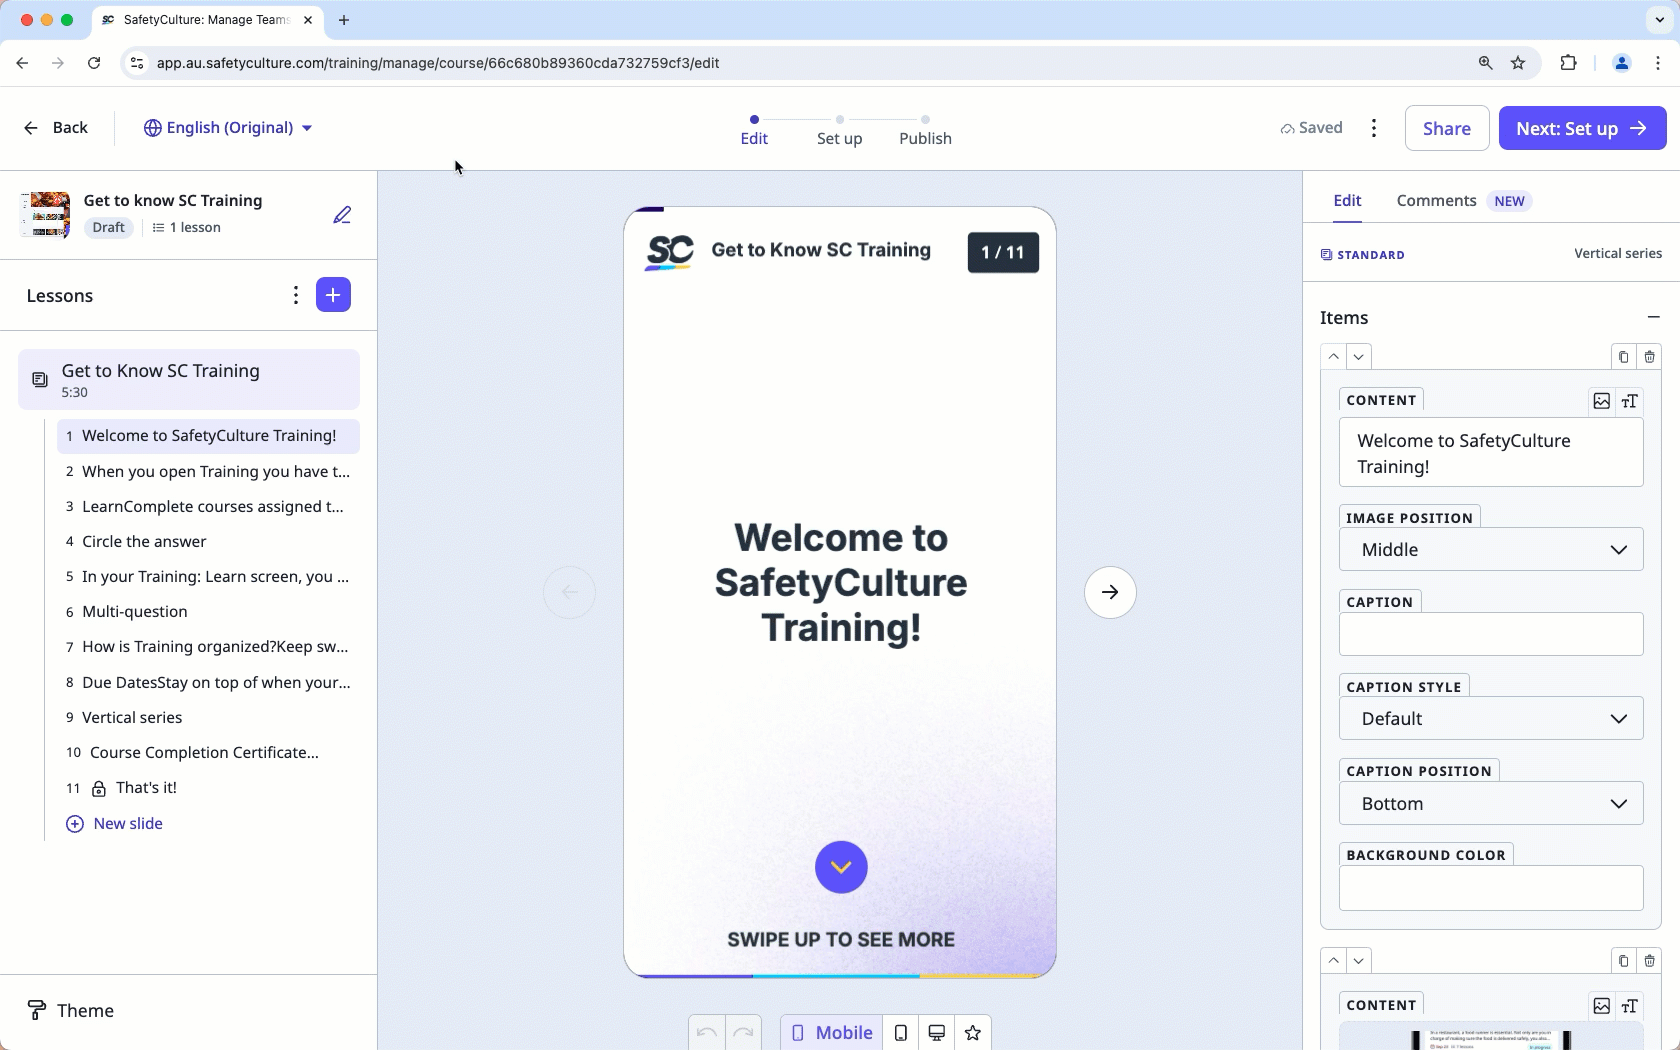Viewport: 1680px width, 1050px height.
Task: Open browser extensions puzzle icon
Action: [x=1568, y=63]
